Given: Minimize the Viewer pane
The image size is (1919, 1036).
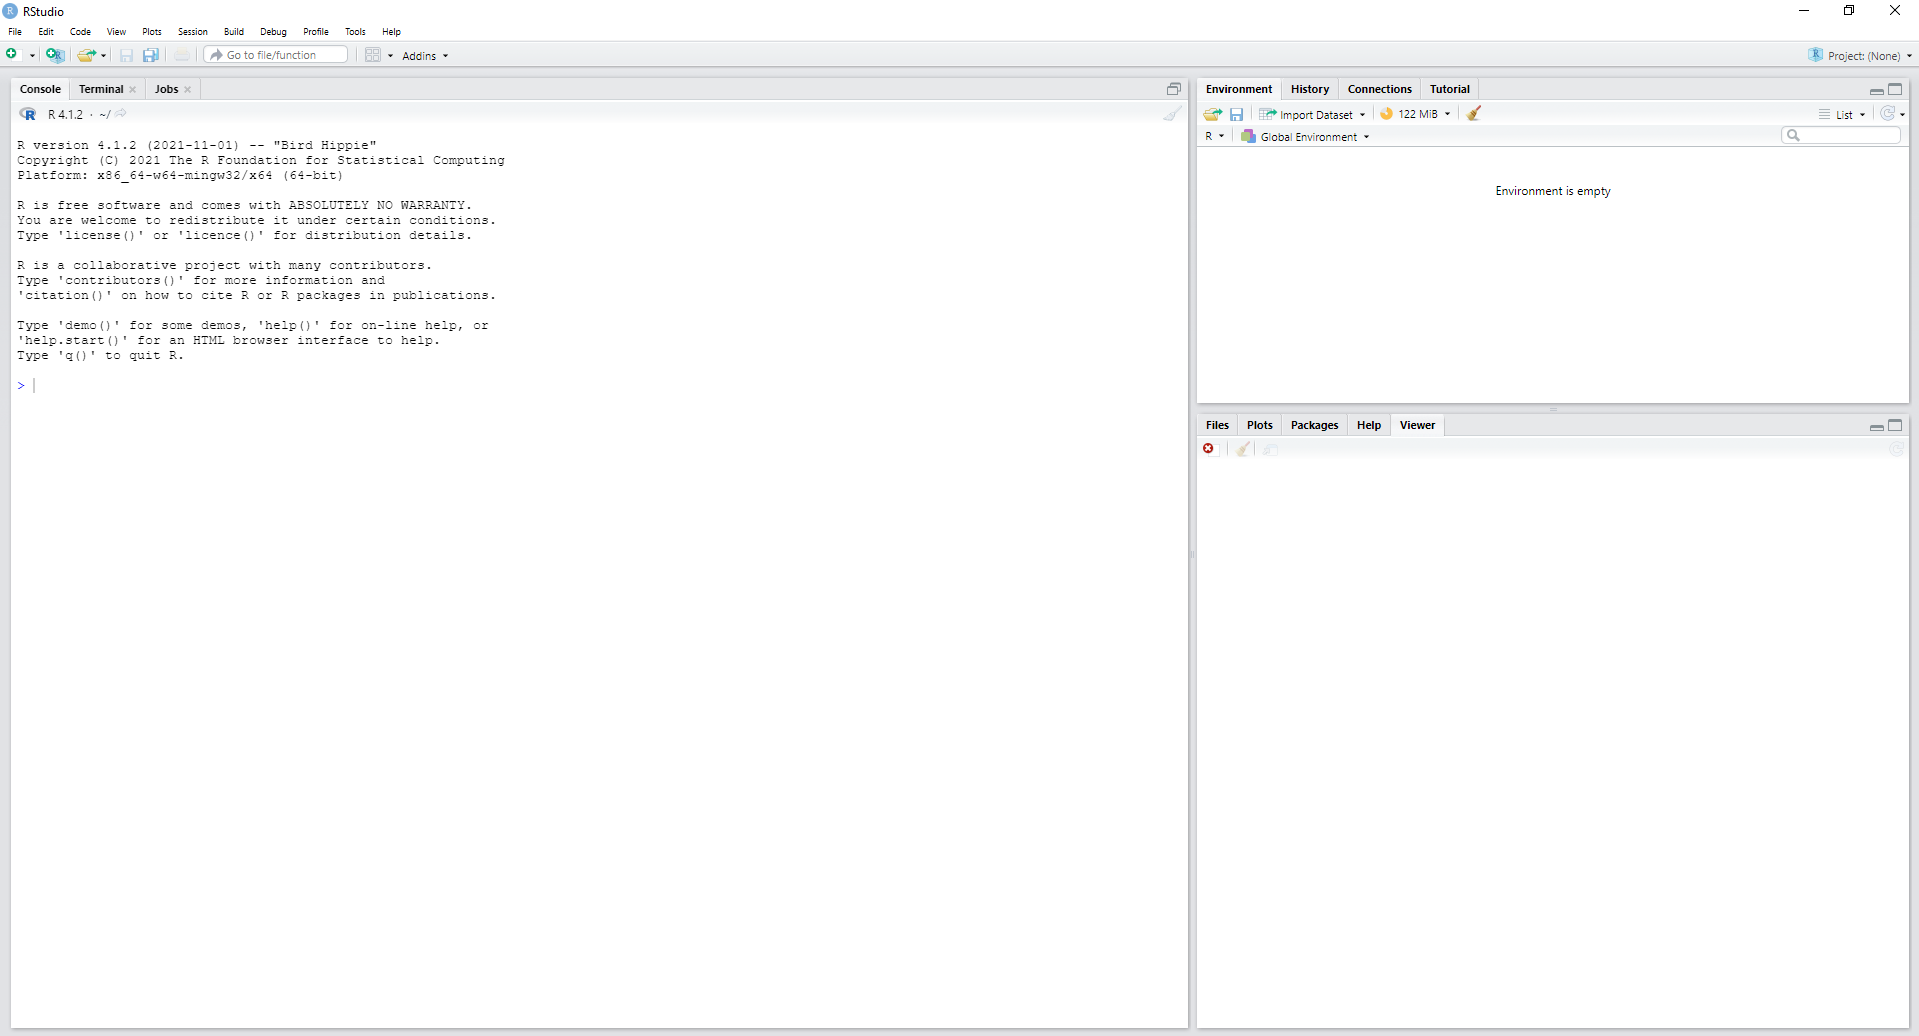Looking at the screenshot, I should (x=1876, y=426).
